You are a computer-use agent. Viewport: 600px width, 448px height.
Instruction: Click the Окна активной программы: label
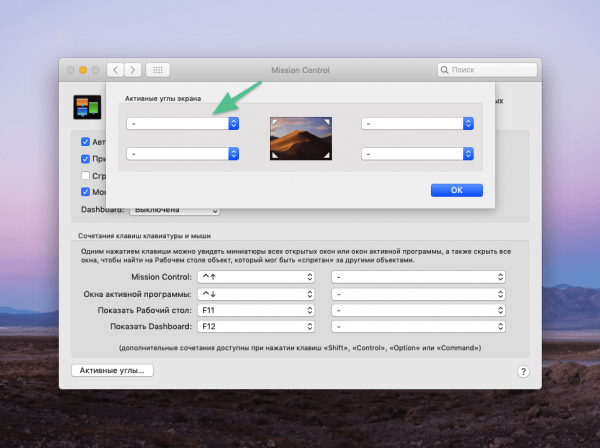click(x=137, y=294)
